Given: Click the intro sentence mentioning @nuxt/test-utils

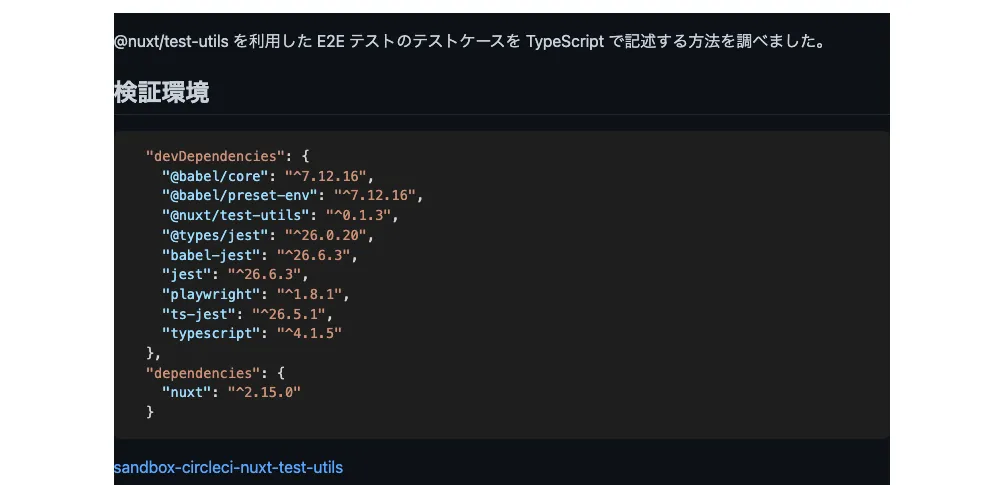Looking at the screenshot, I should coord(469,42).
